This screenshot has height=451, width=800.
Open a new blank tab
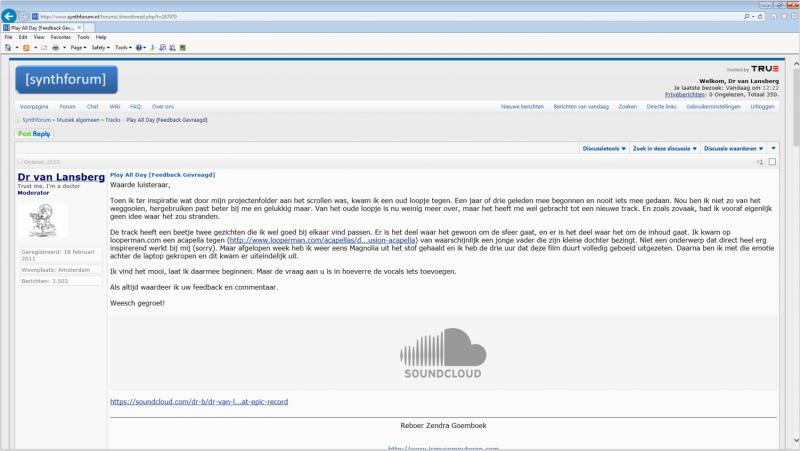point(90,28)
